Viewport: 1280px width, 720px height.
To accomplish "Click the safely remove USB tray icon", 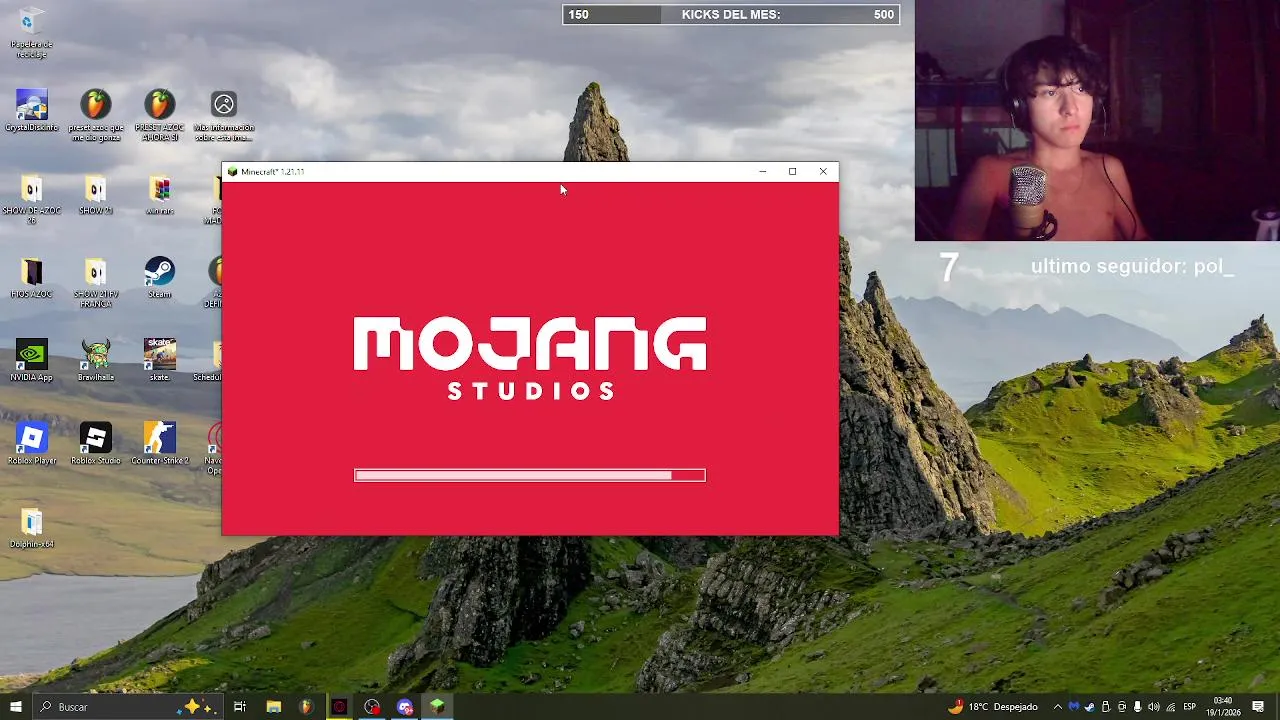I will 1105,707.
